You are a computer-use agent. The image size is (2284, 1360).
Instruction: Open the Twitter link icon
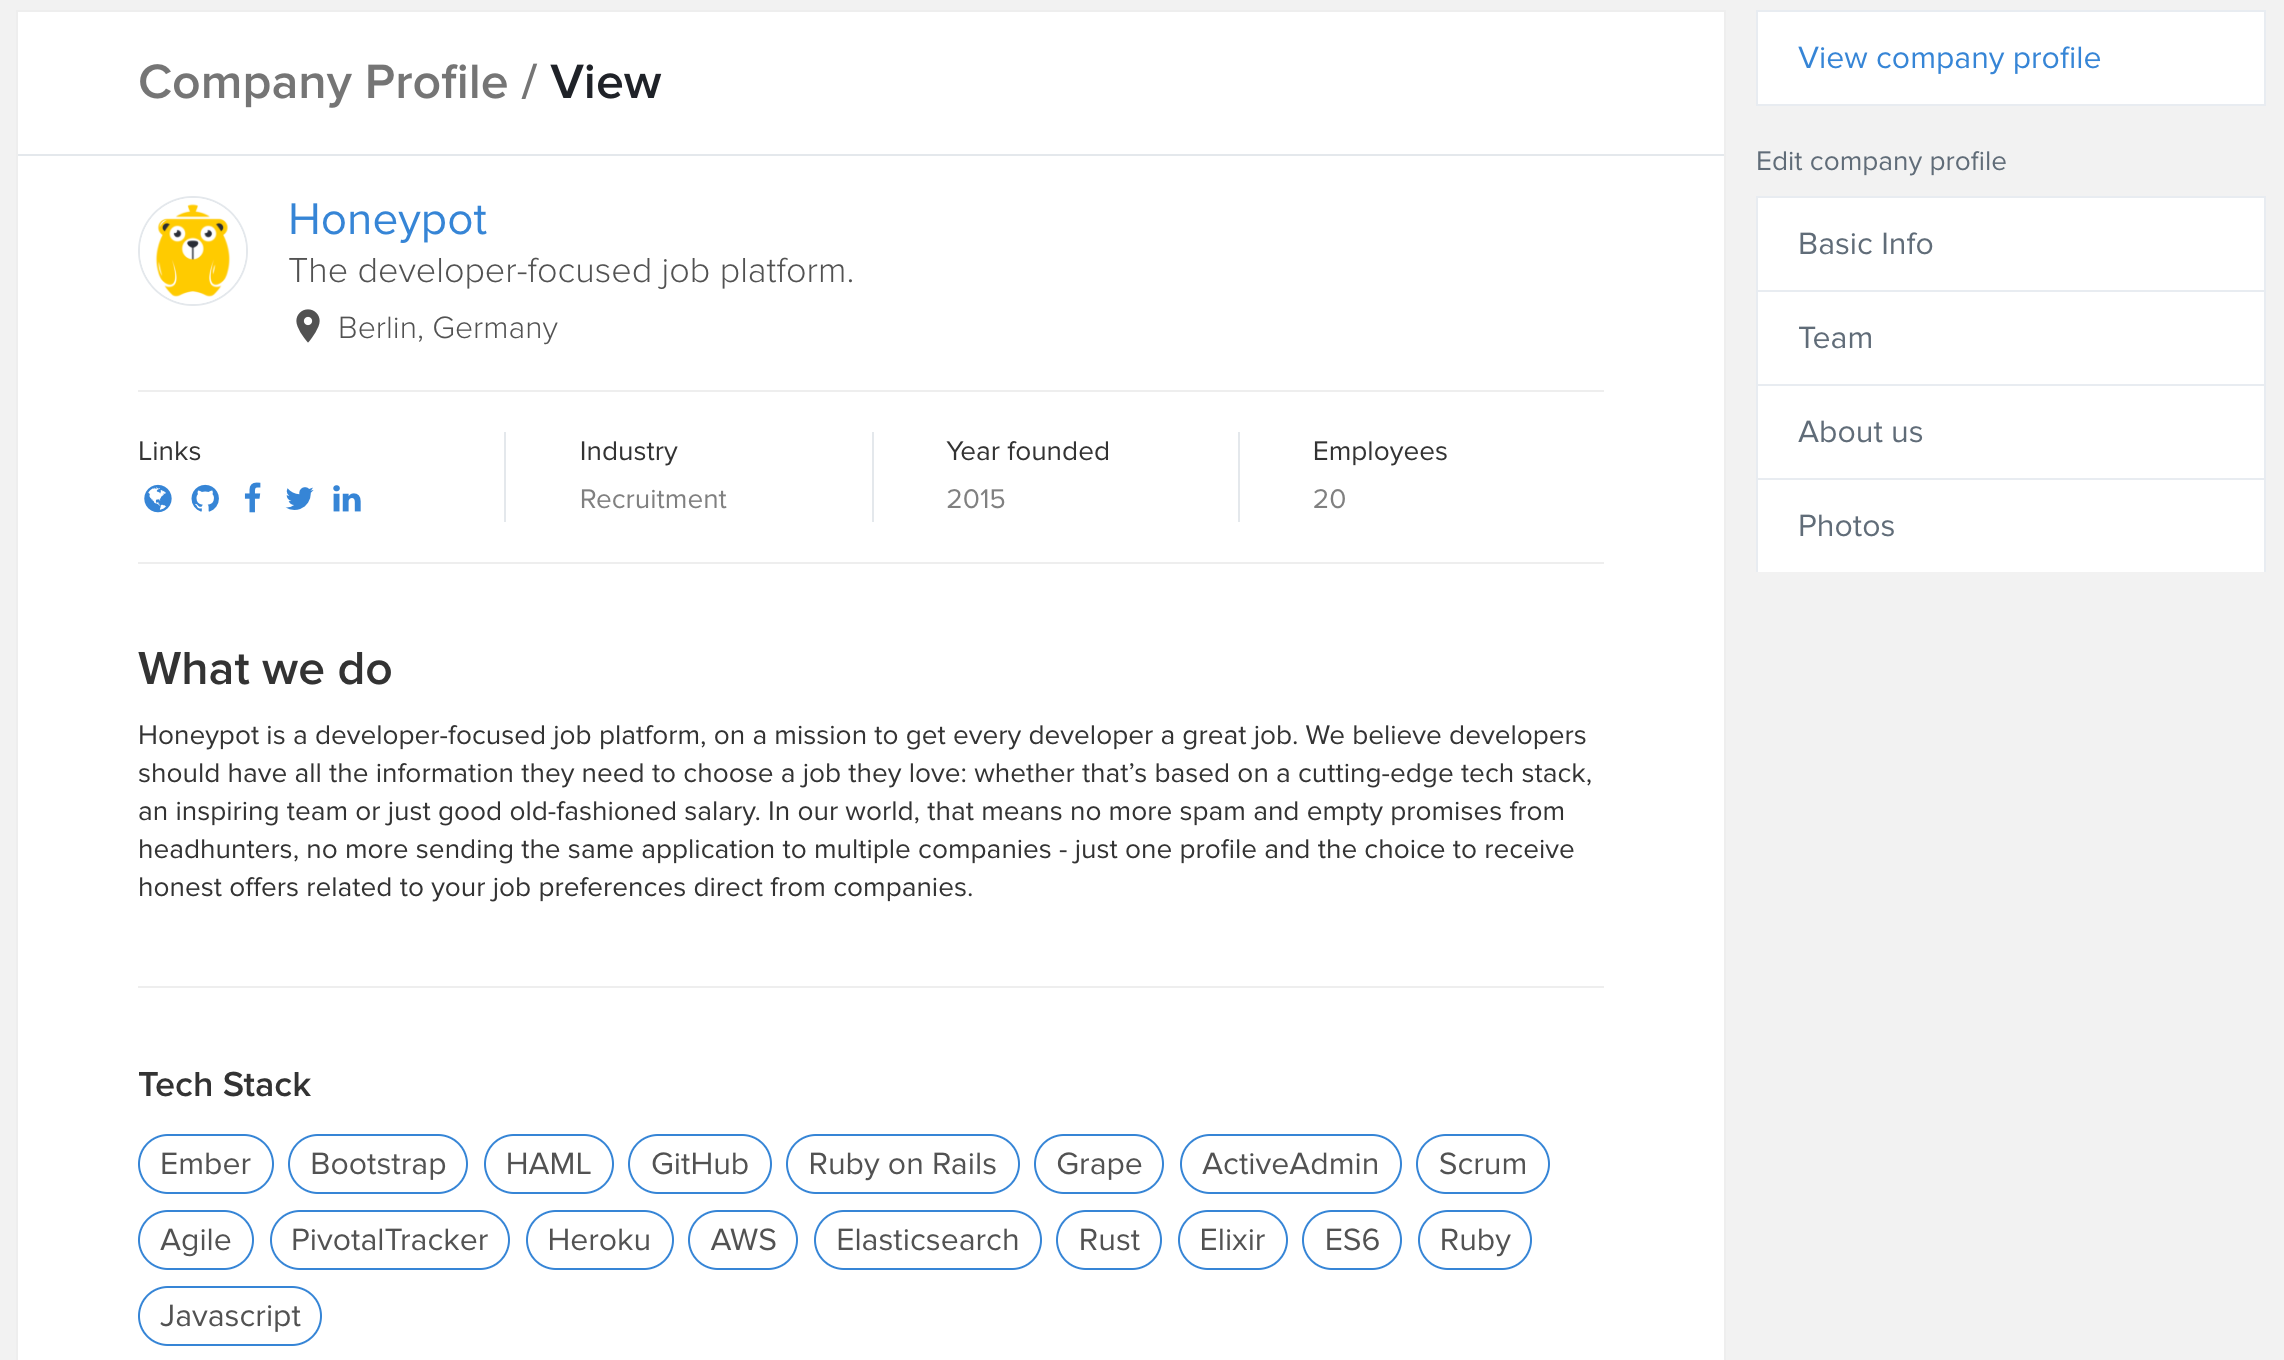[299, 498]
